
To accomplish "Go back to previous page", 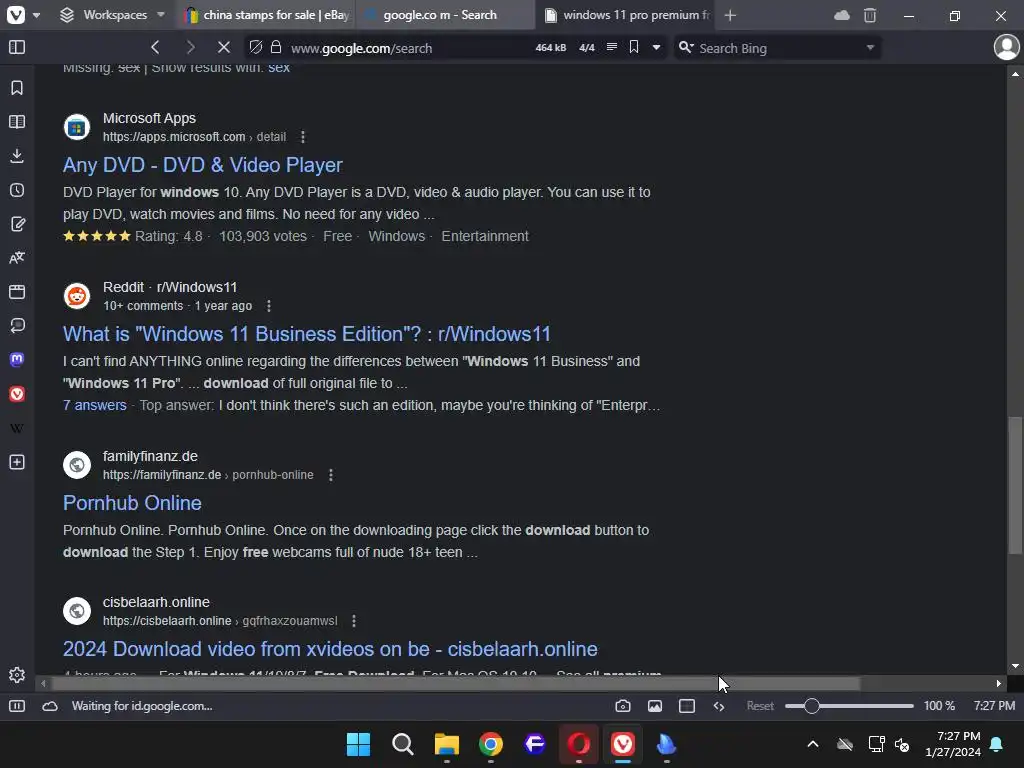I will [155, 47].
